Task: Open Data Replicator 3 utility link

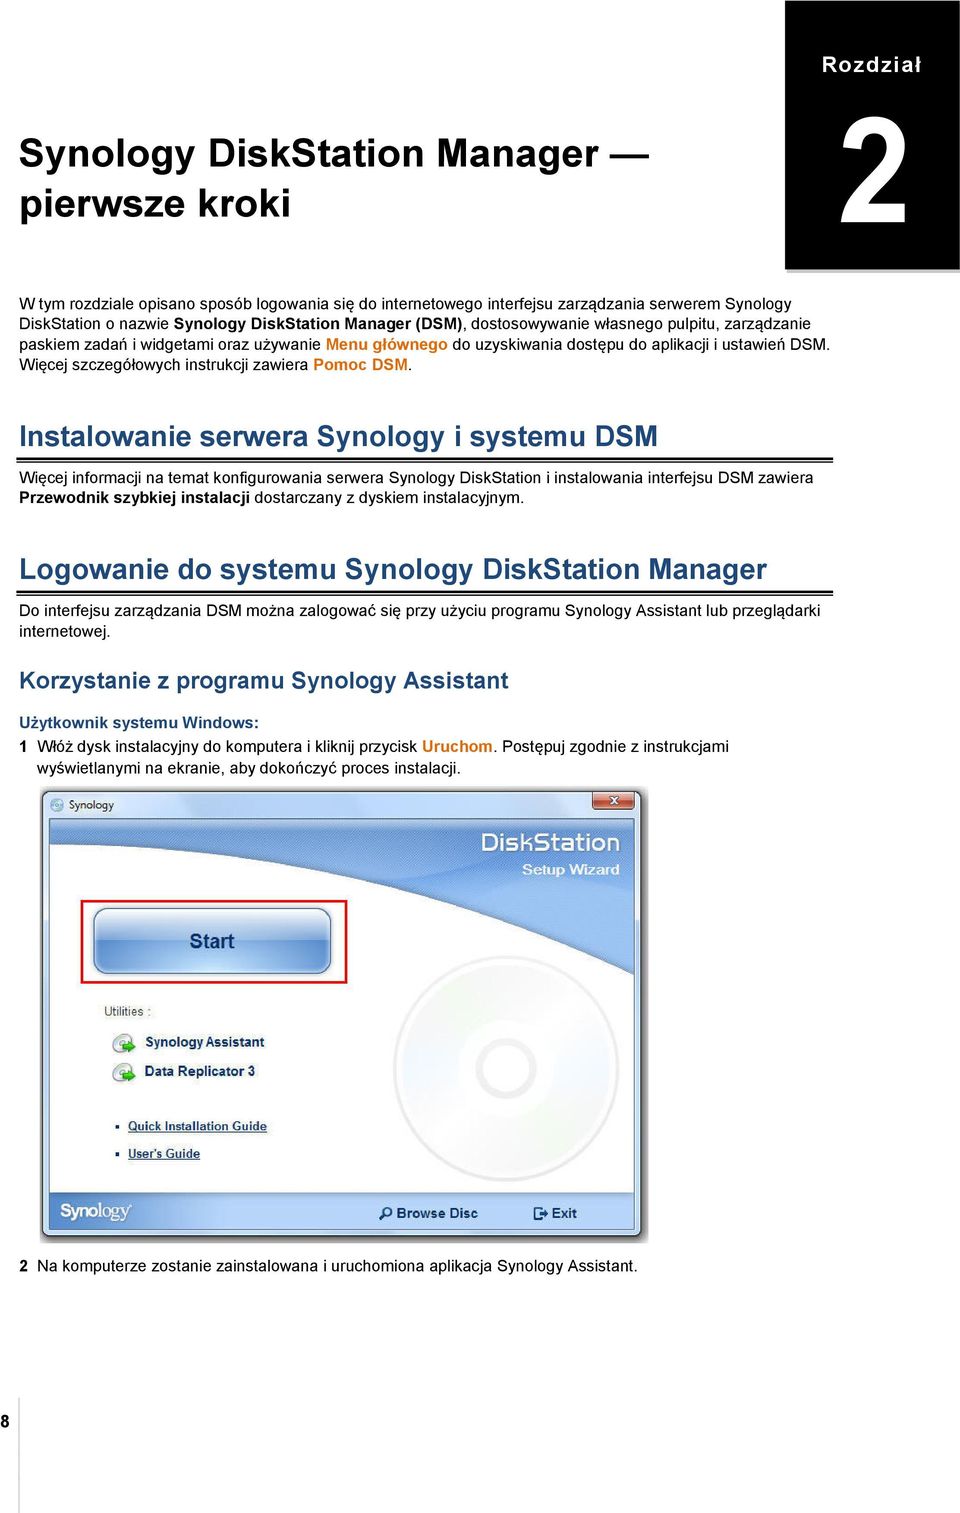Action: [x=199, y=1071]
